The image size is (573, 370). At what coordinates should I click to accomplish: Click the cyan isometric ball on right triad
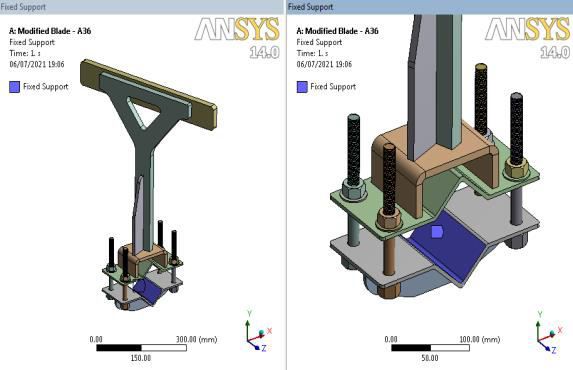click(552, 332)
